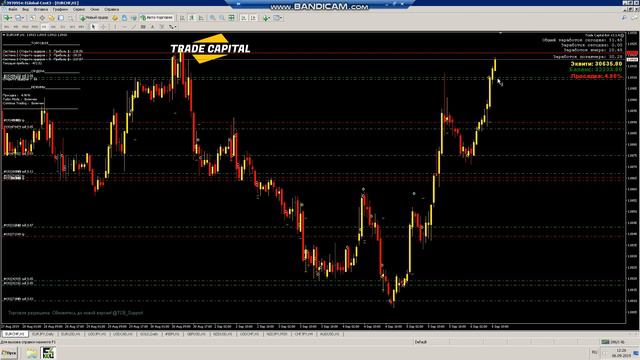Click the chart shift triangle marker atop chart
Screen dimensions: 640x360
tap(500, 33)
